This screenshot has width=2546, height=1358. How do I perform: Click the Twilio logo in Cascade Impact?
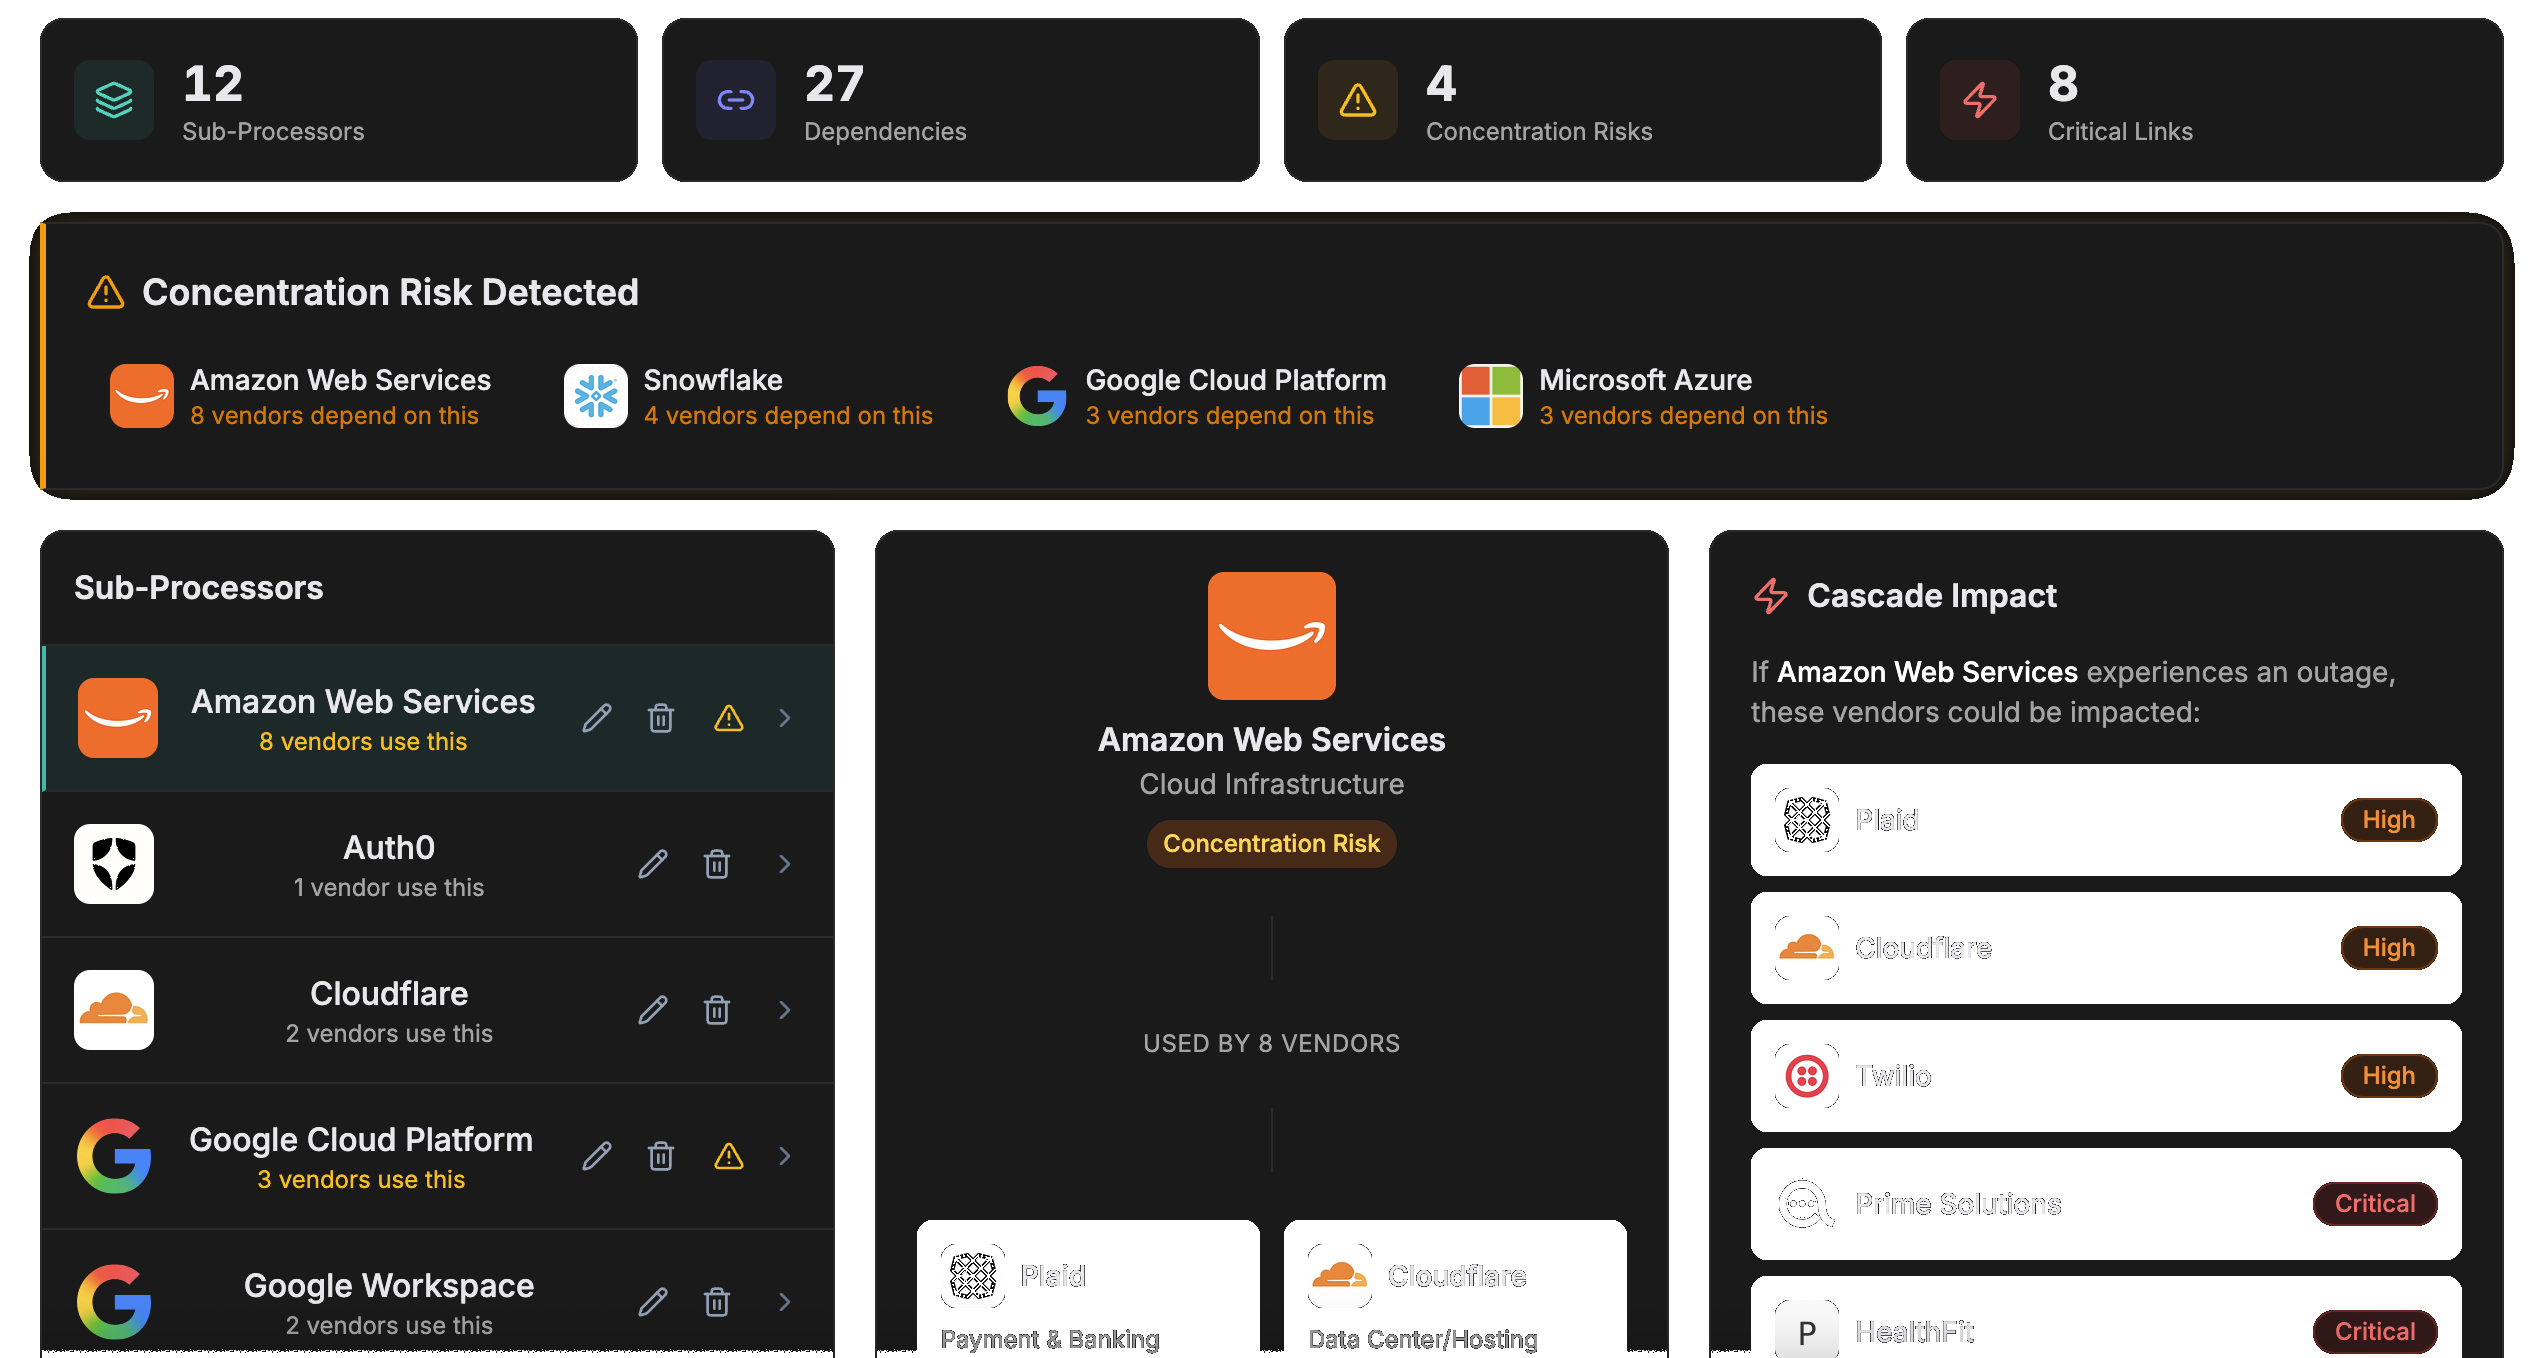point(1807,1076)
